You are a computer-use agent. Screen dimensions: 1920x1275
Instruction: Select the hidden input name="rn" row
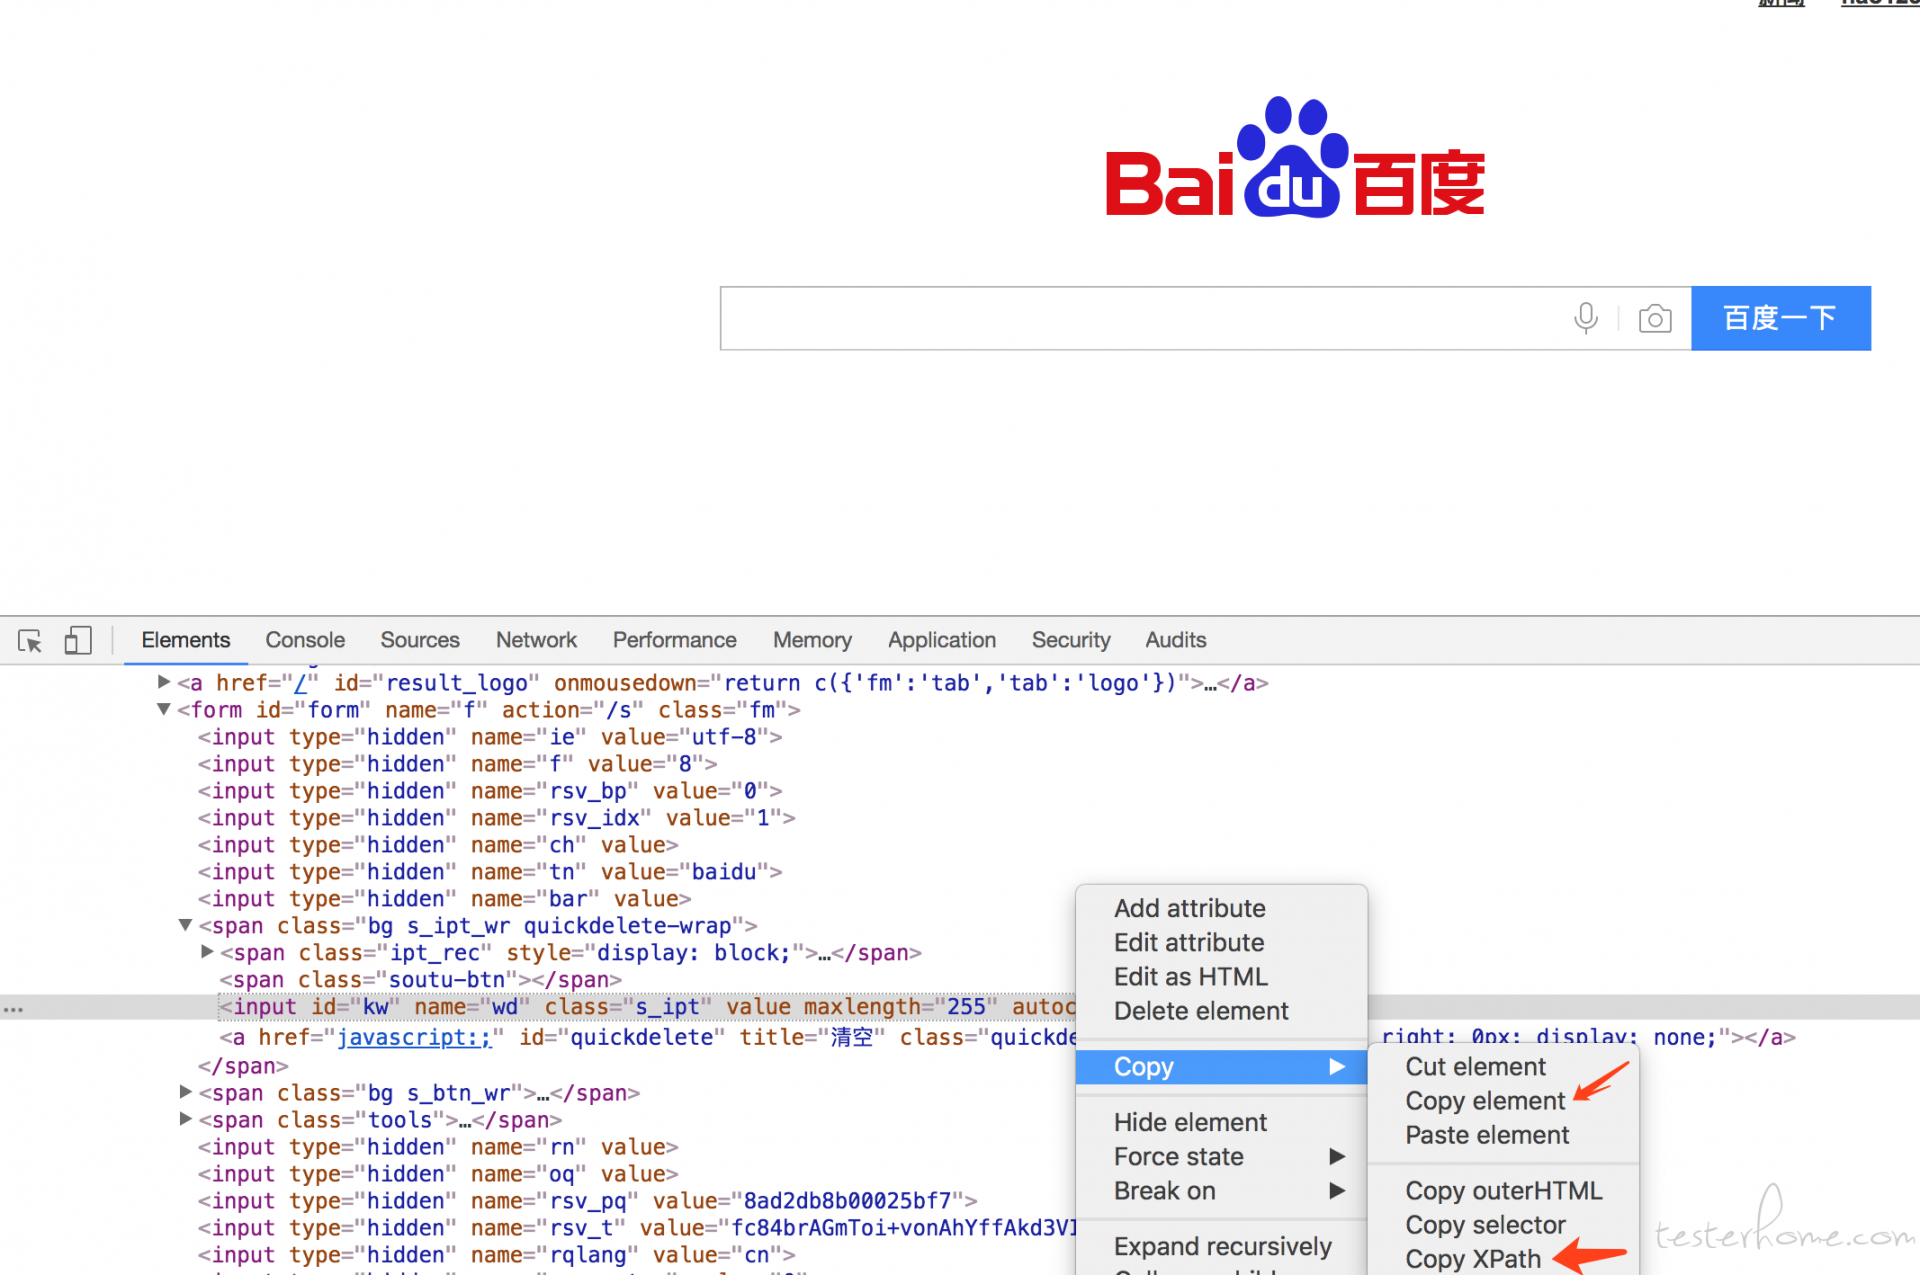(x=438, y=1147)
